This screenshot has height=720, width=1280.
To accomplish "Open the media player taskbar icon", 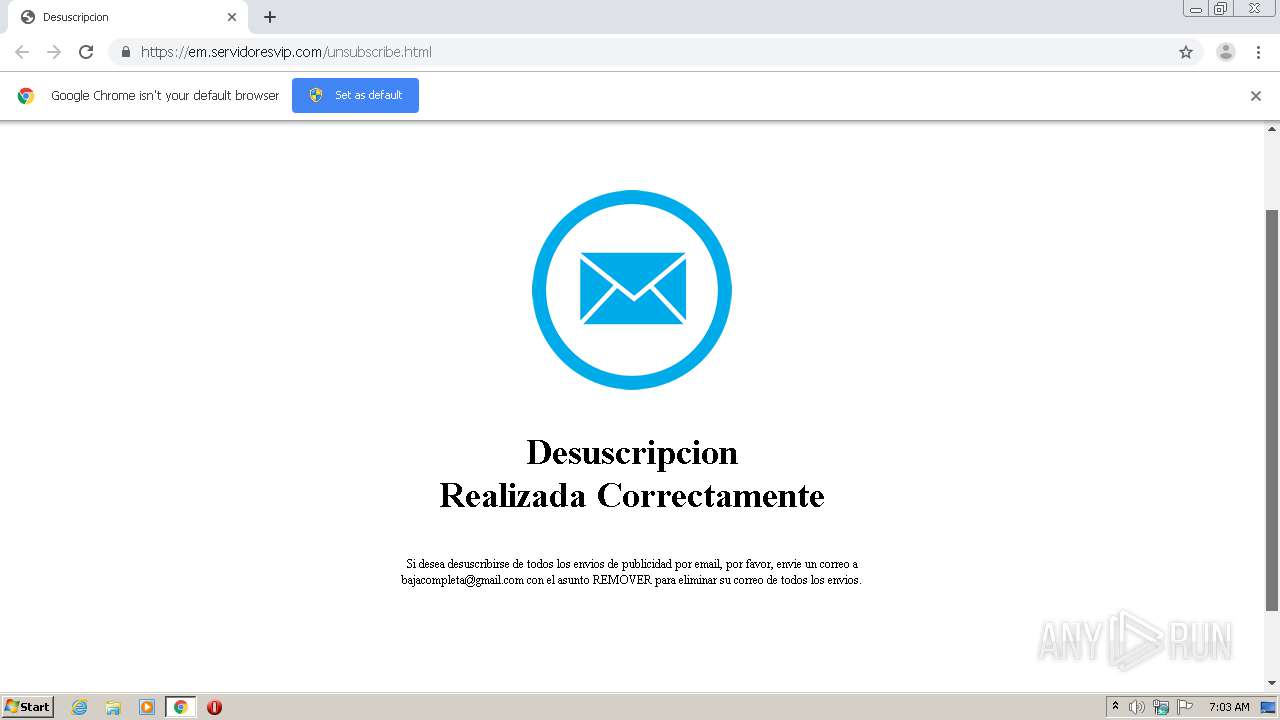I will pos(147,707).
